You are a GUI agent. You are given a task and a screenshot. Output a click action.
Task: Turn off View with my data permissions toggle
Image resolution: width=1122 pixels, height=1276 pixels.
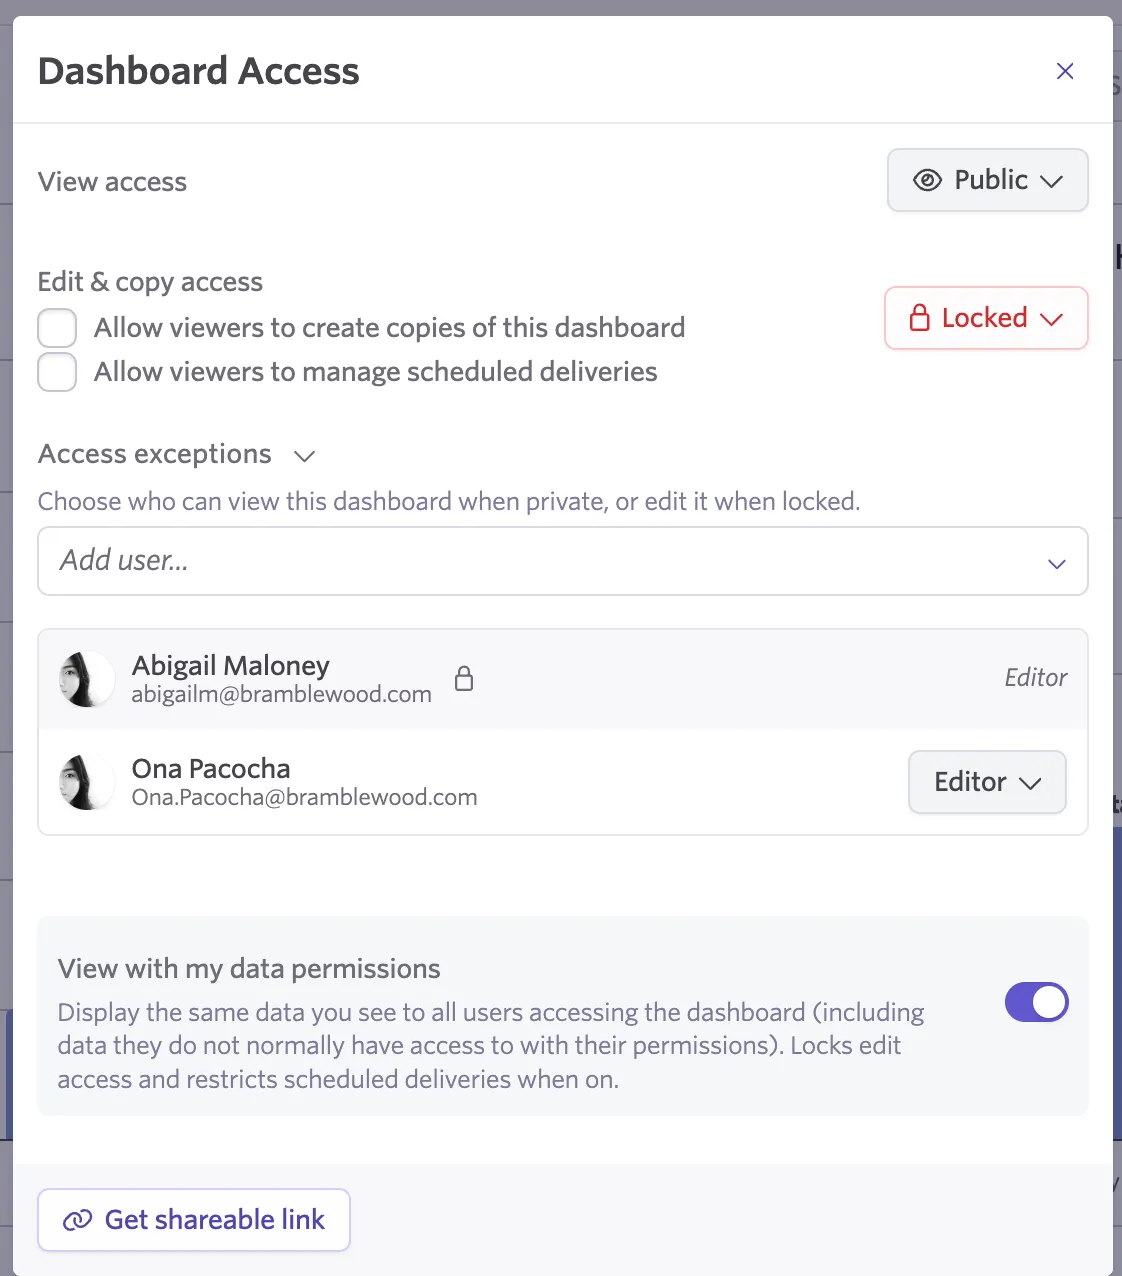pyautogui.click(x=1037, y=1002)
